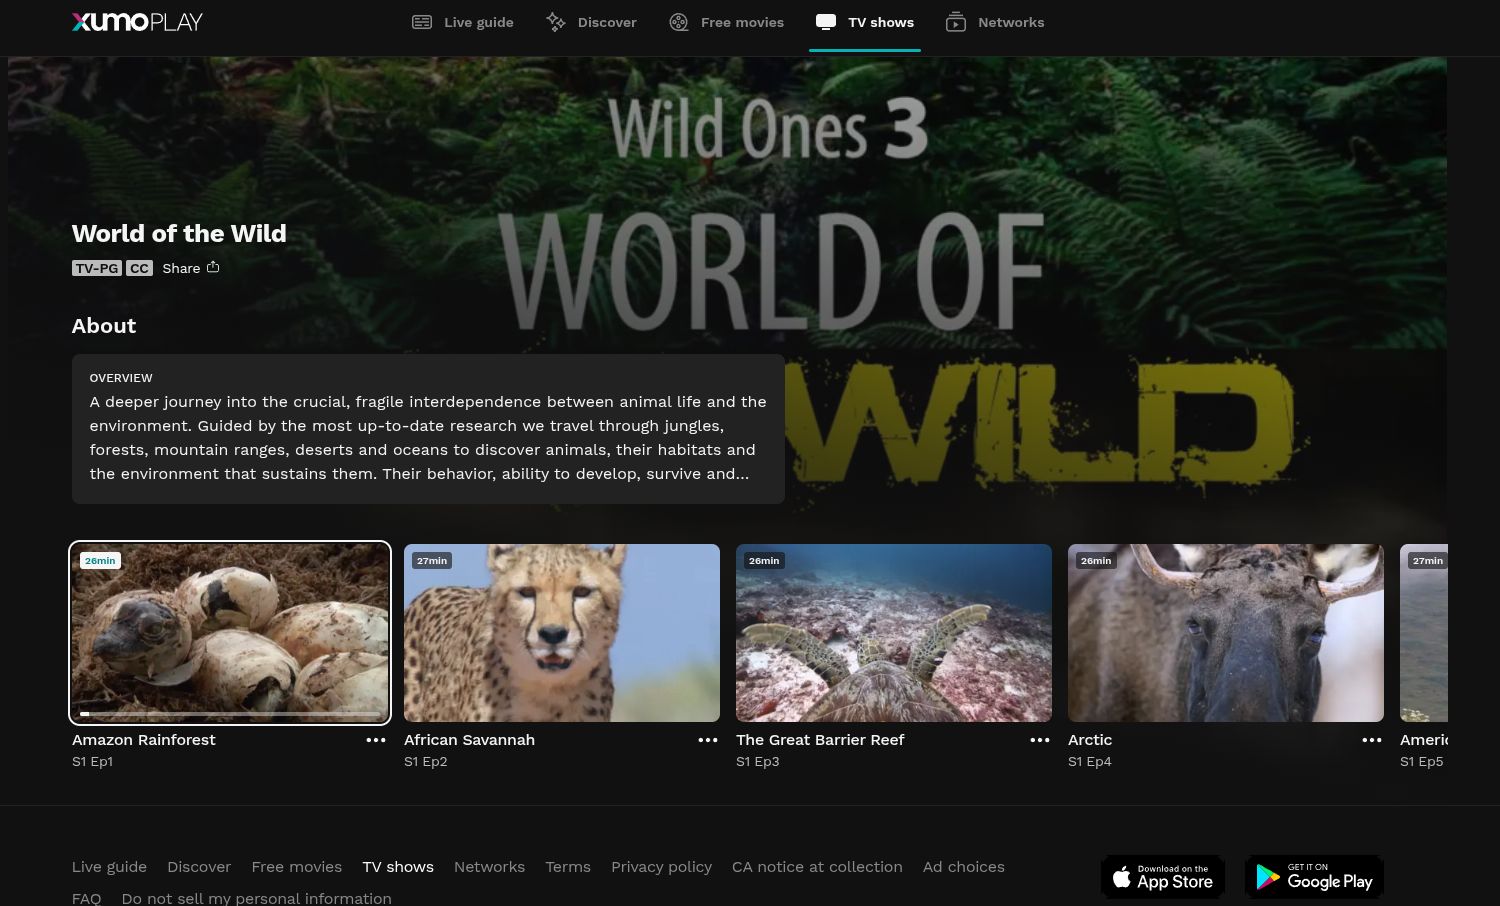Click the TV shows screen icon
Image resolution: width=1500 pixels, height=906 pixels.
pos(826,22)
